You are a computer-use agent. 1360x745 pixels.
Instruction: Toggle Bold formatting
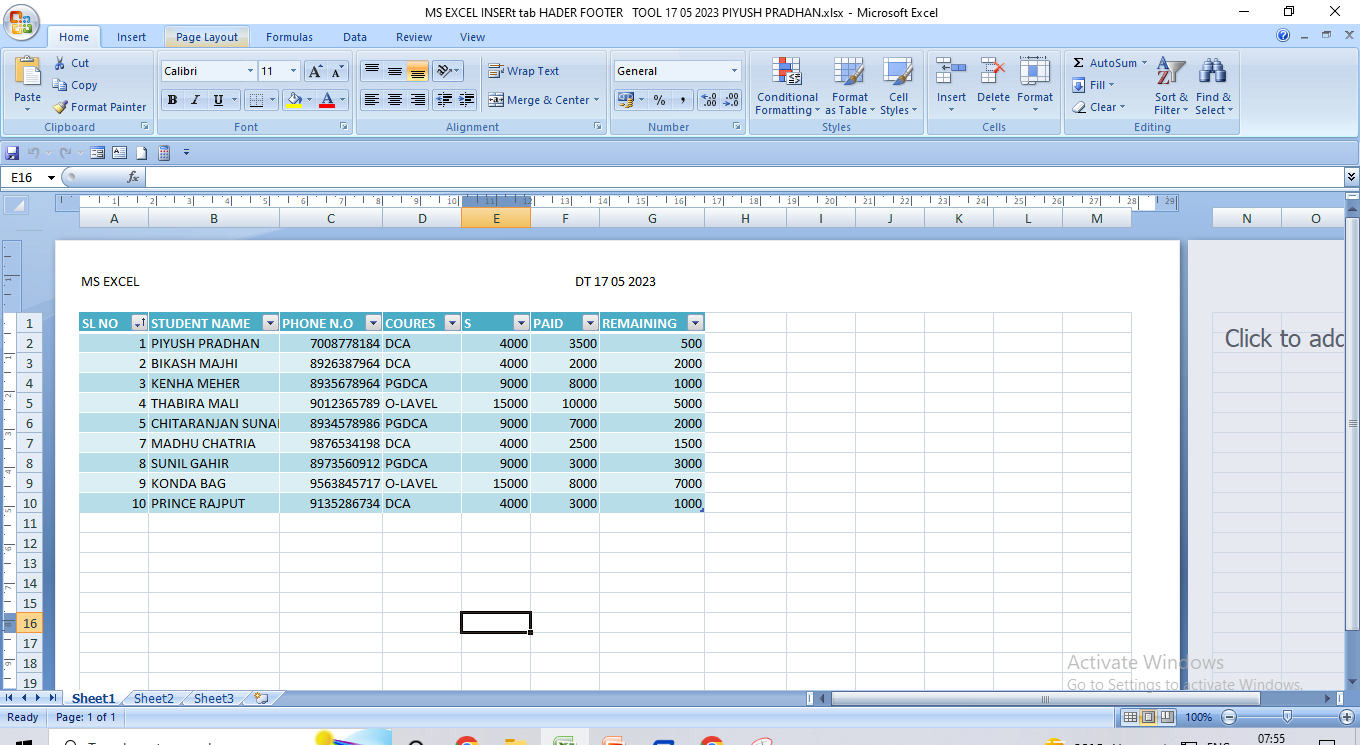pos(172,100)
